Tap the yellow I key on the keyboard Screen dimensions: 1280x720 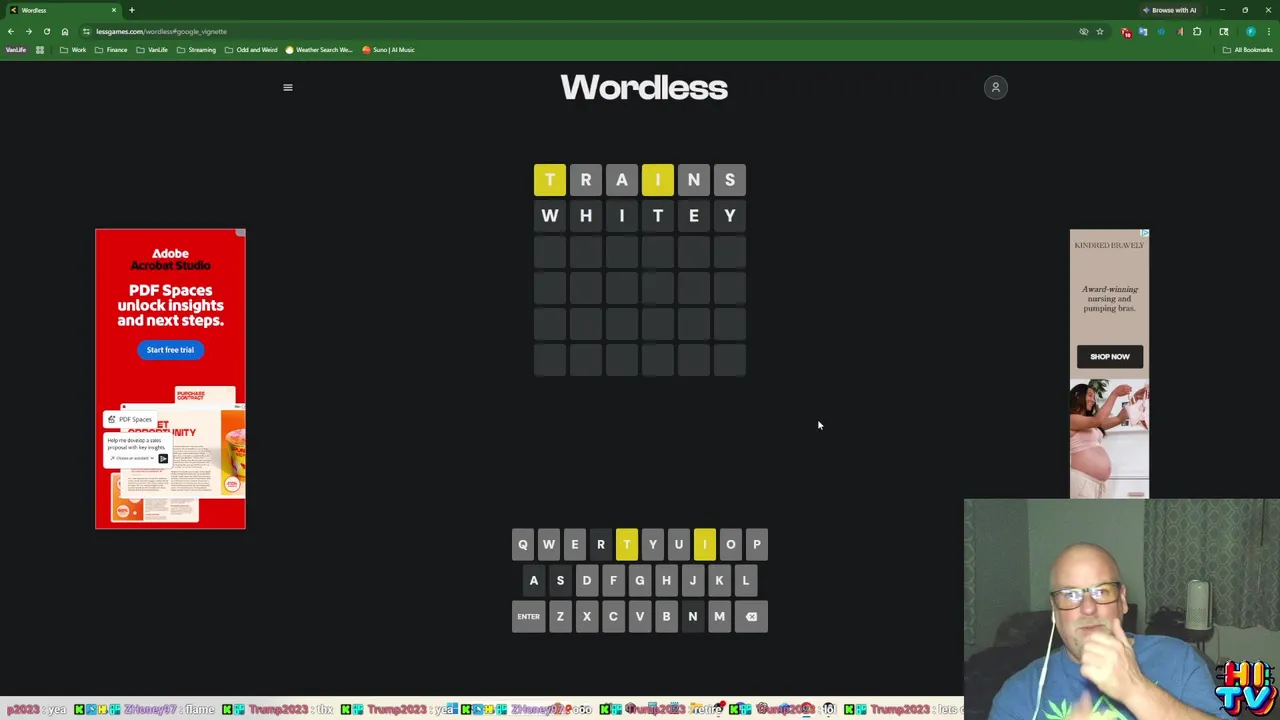coord(704,544)
